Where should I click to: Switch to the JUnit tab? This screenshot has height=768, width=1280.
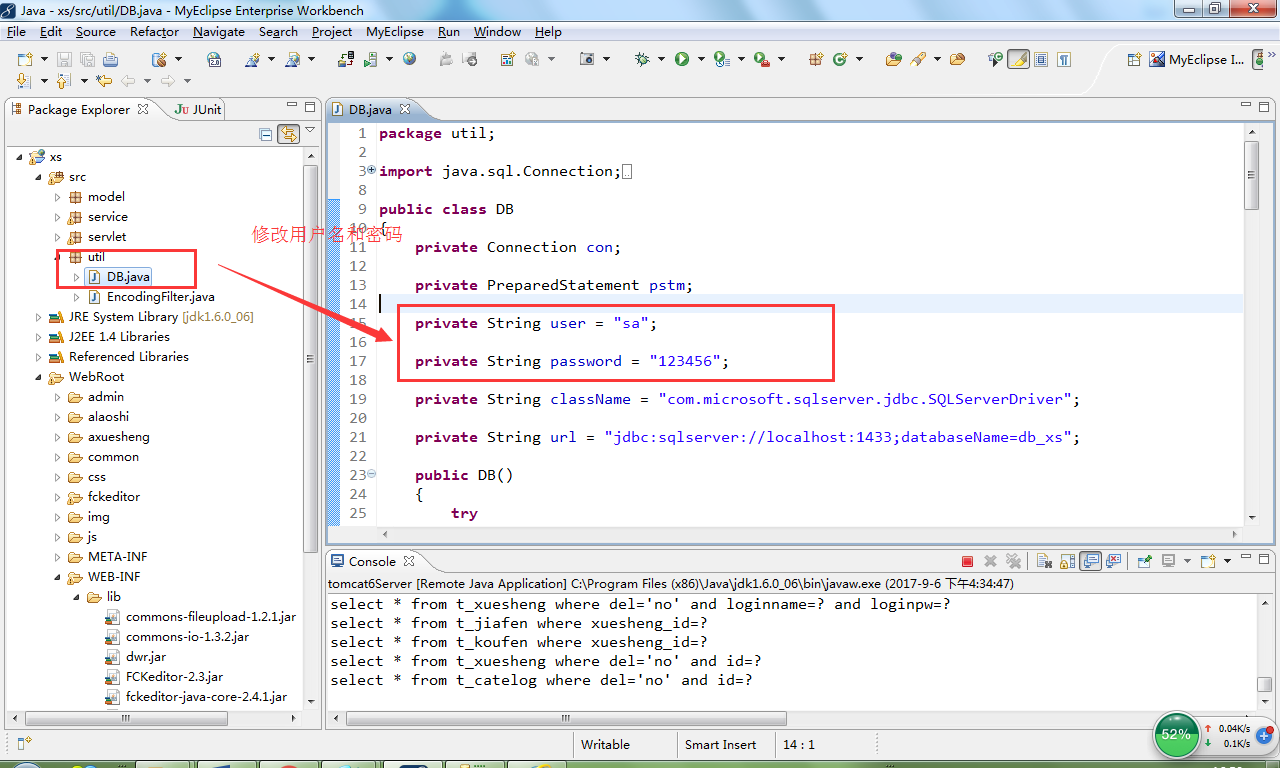pyautogui.click(x=198, y=109)
